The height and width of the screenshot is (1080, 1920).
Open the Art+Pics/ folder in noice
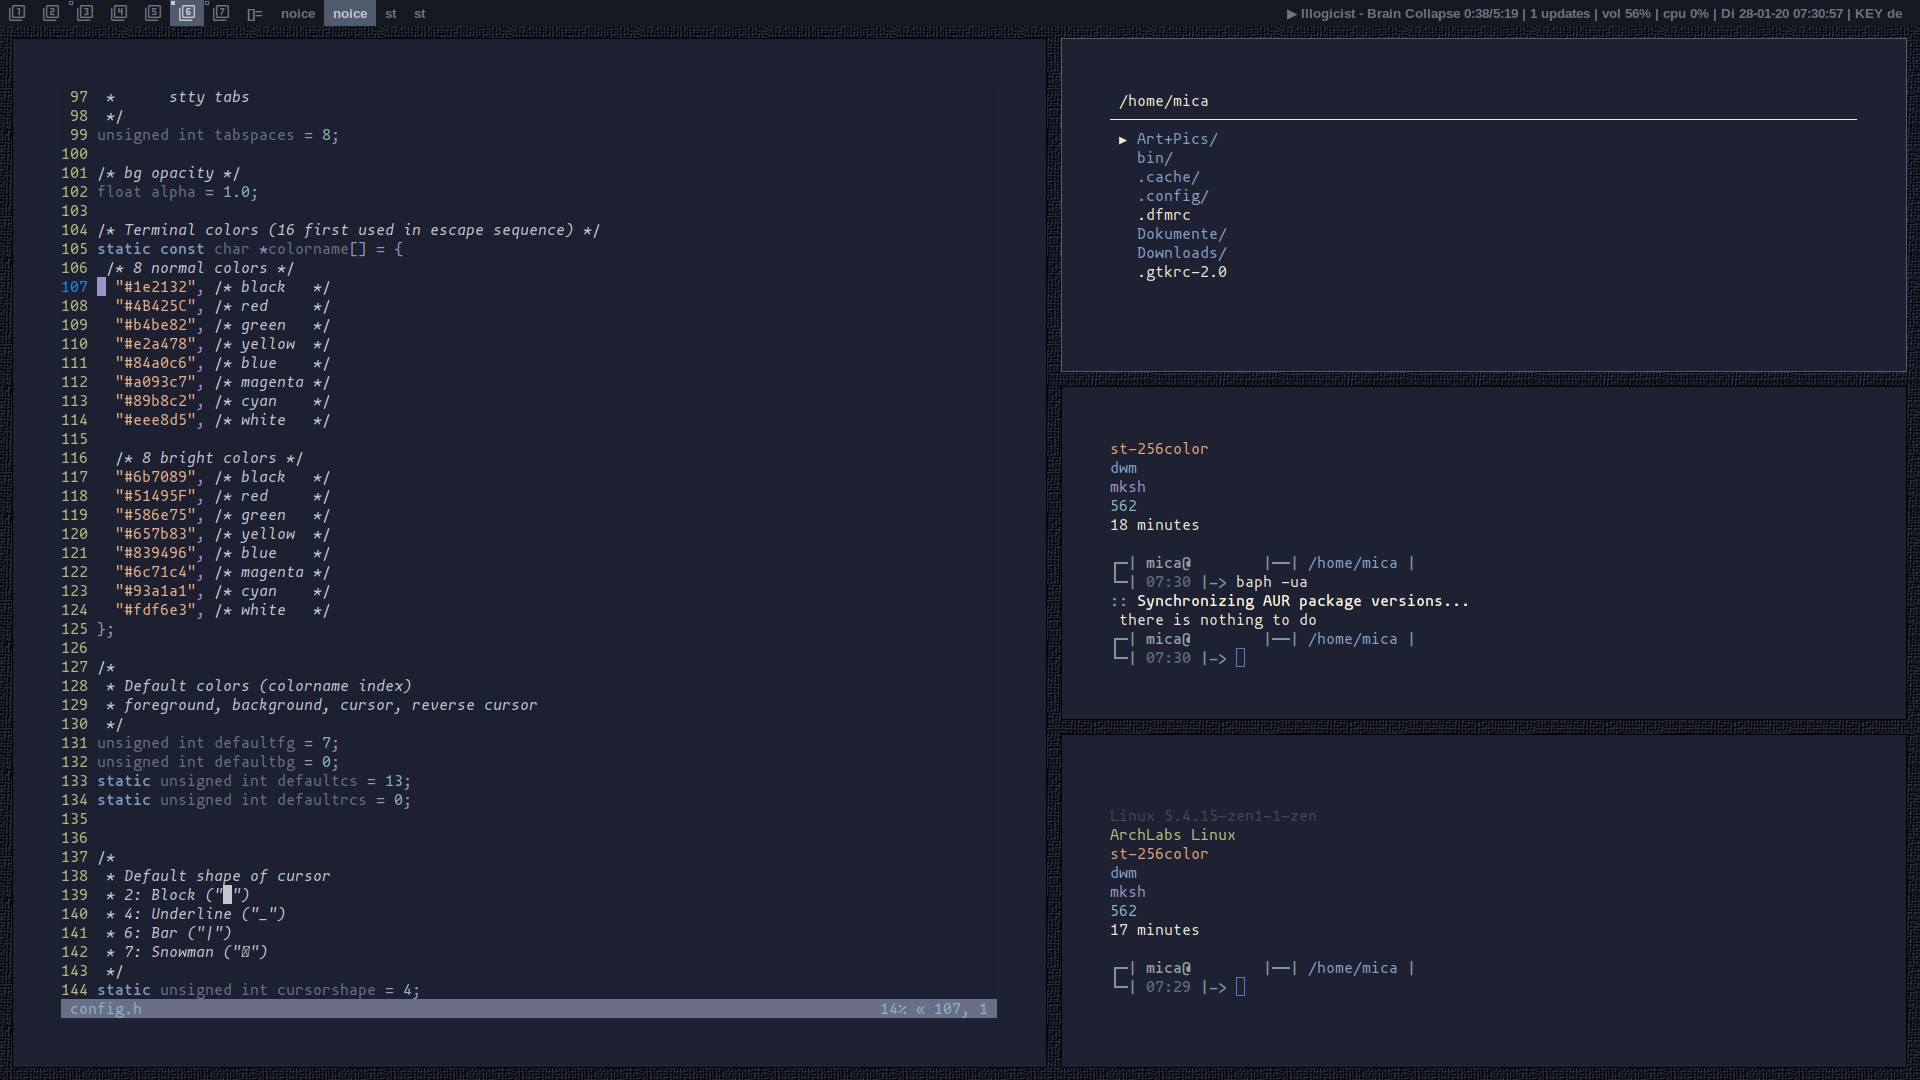tap(1177, 139)
